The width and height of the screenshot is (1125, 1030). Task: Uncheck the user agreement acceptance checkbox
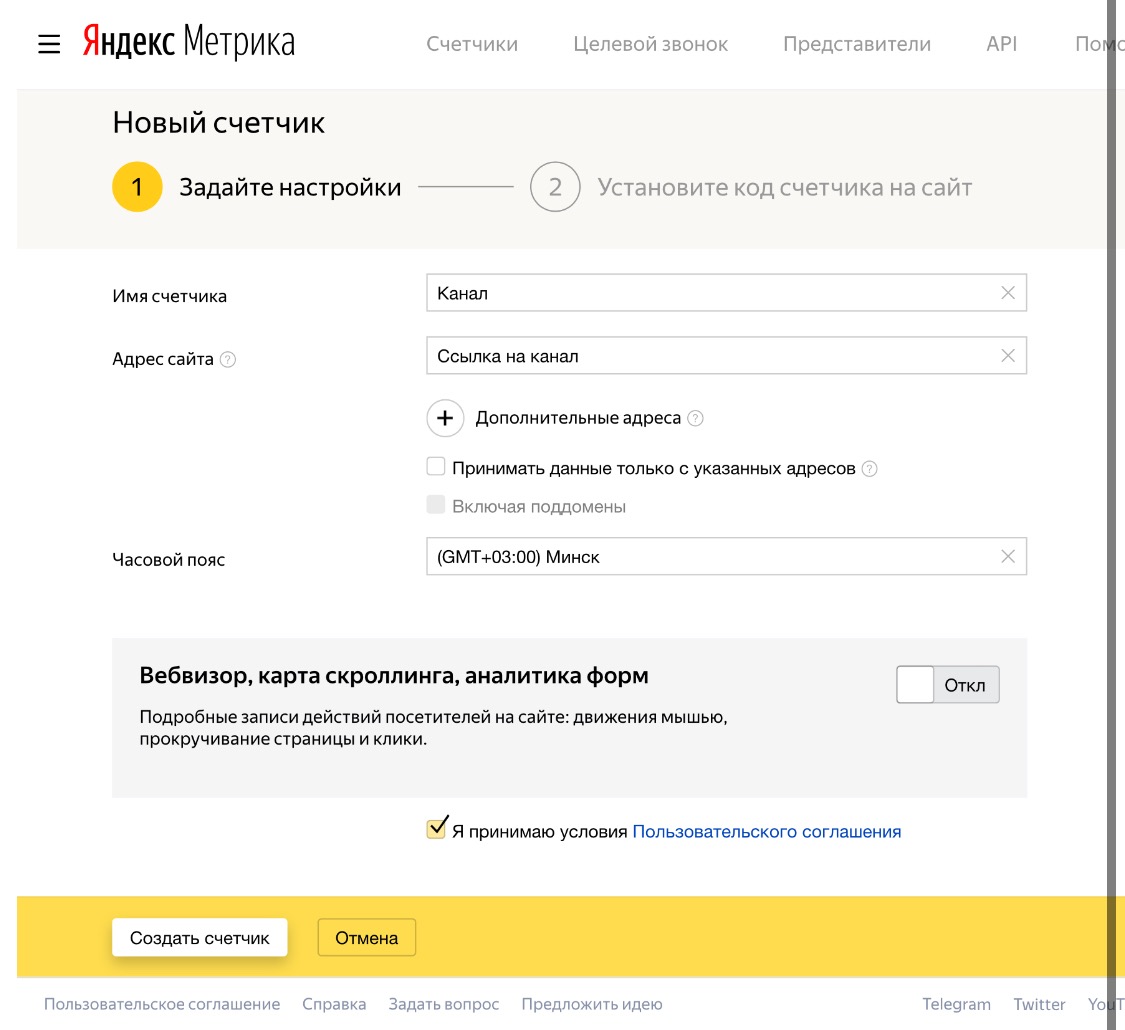click(436, 829)
